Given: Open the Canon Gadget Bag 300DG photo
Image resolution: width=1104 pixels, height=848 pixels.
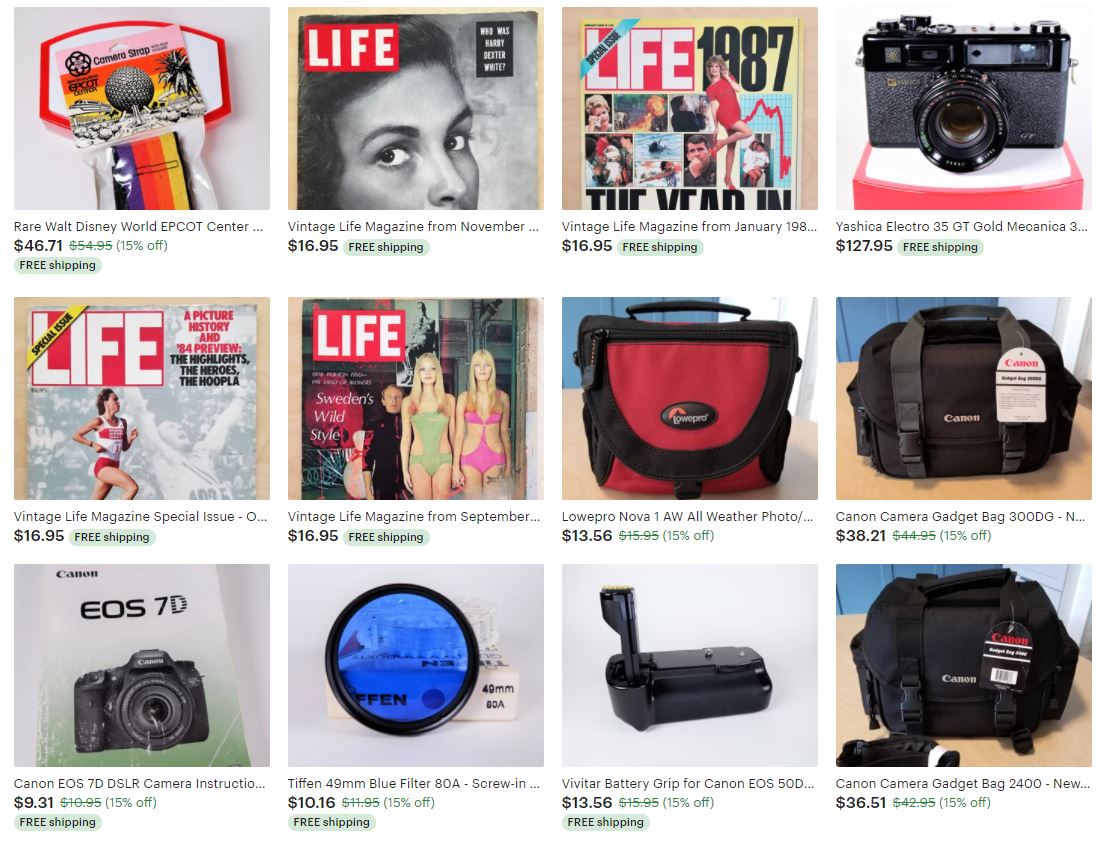Looking at the screenshot, I should [x=963, y=399].
